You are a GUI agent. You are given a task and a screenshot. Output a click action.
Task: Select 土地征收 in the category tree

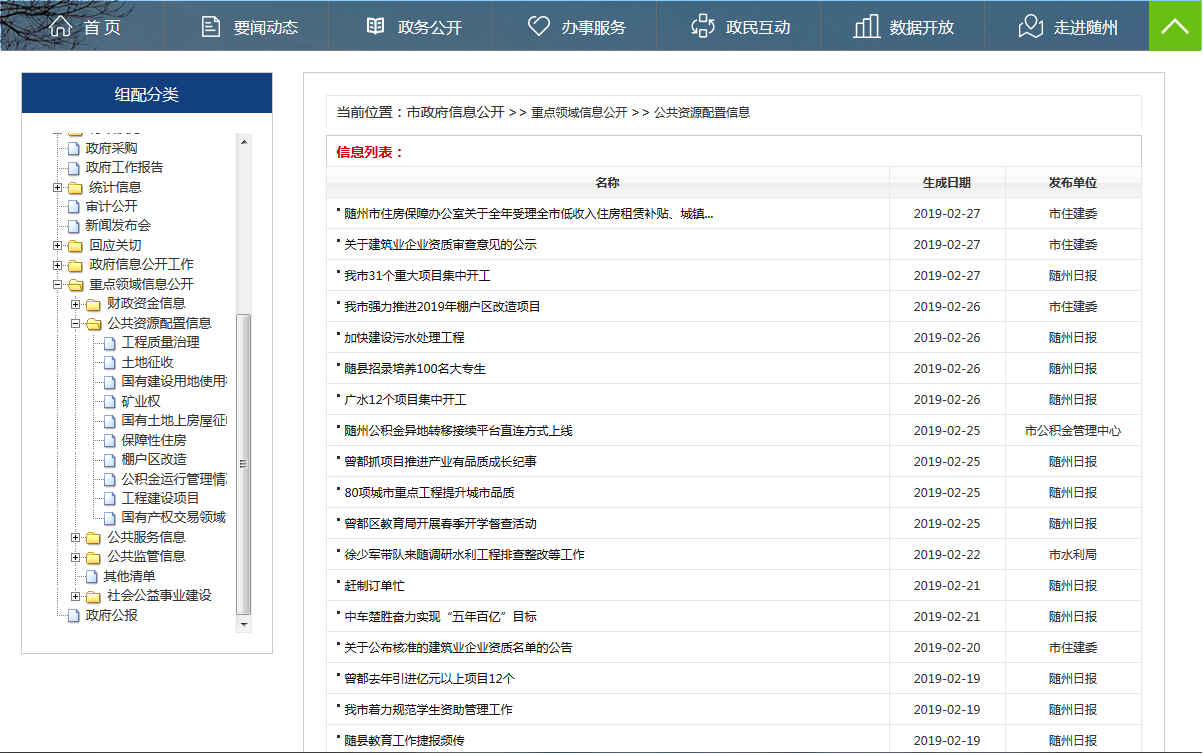pos(147,362)
